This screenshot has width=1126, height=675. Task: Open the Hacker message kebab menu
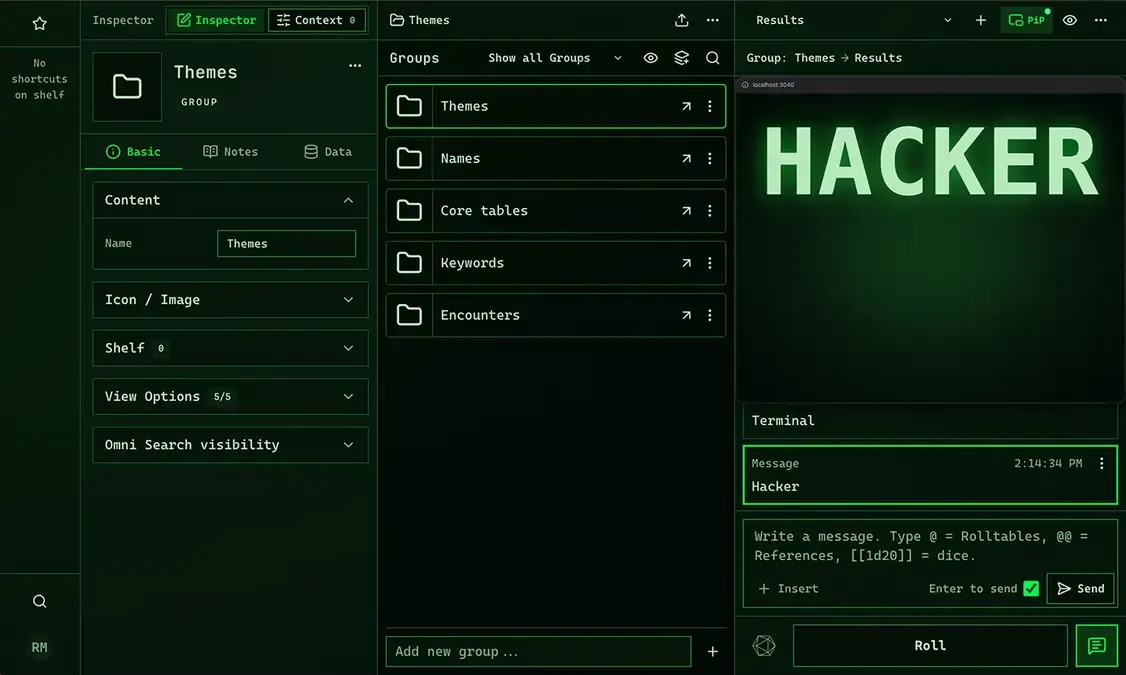tap(1102, 464)
